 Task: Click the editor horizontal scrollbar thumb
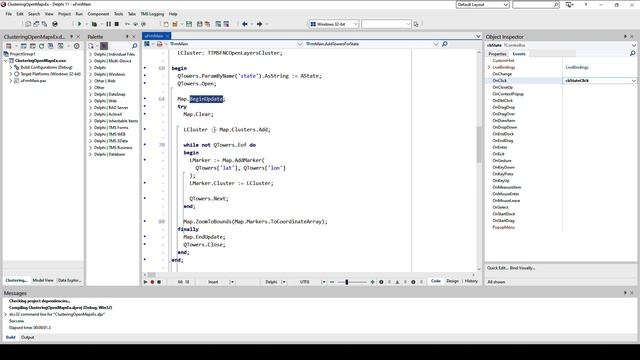click(151, 275)
